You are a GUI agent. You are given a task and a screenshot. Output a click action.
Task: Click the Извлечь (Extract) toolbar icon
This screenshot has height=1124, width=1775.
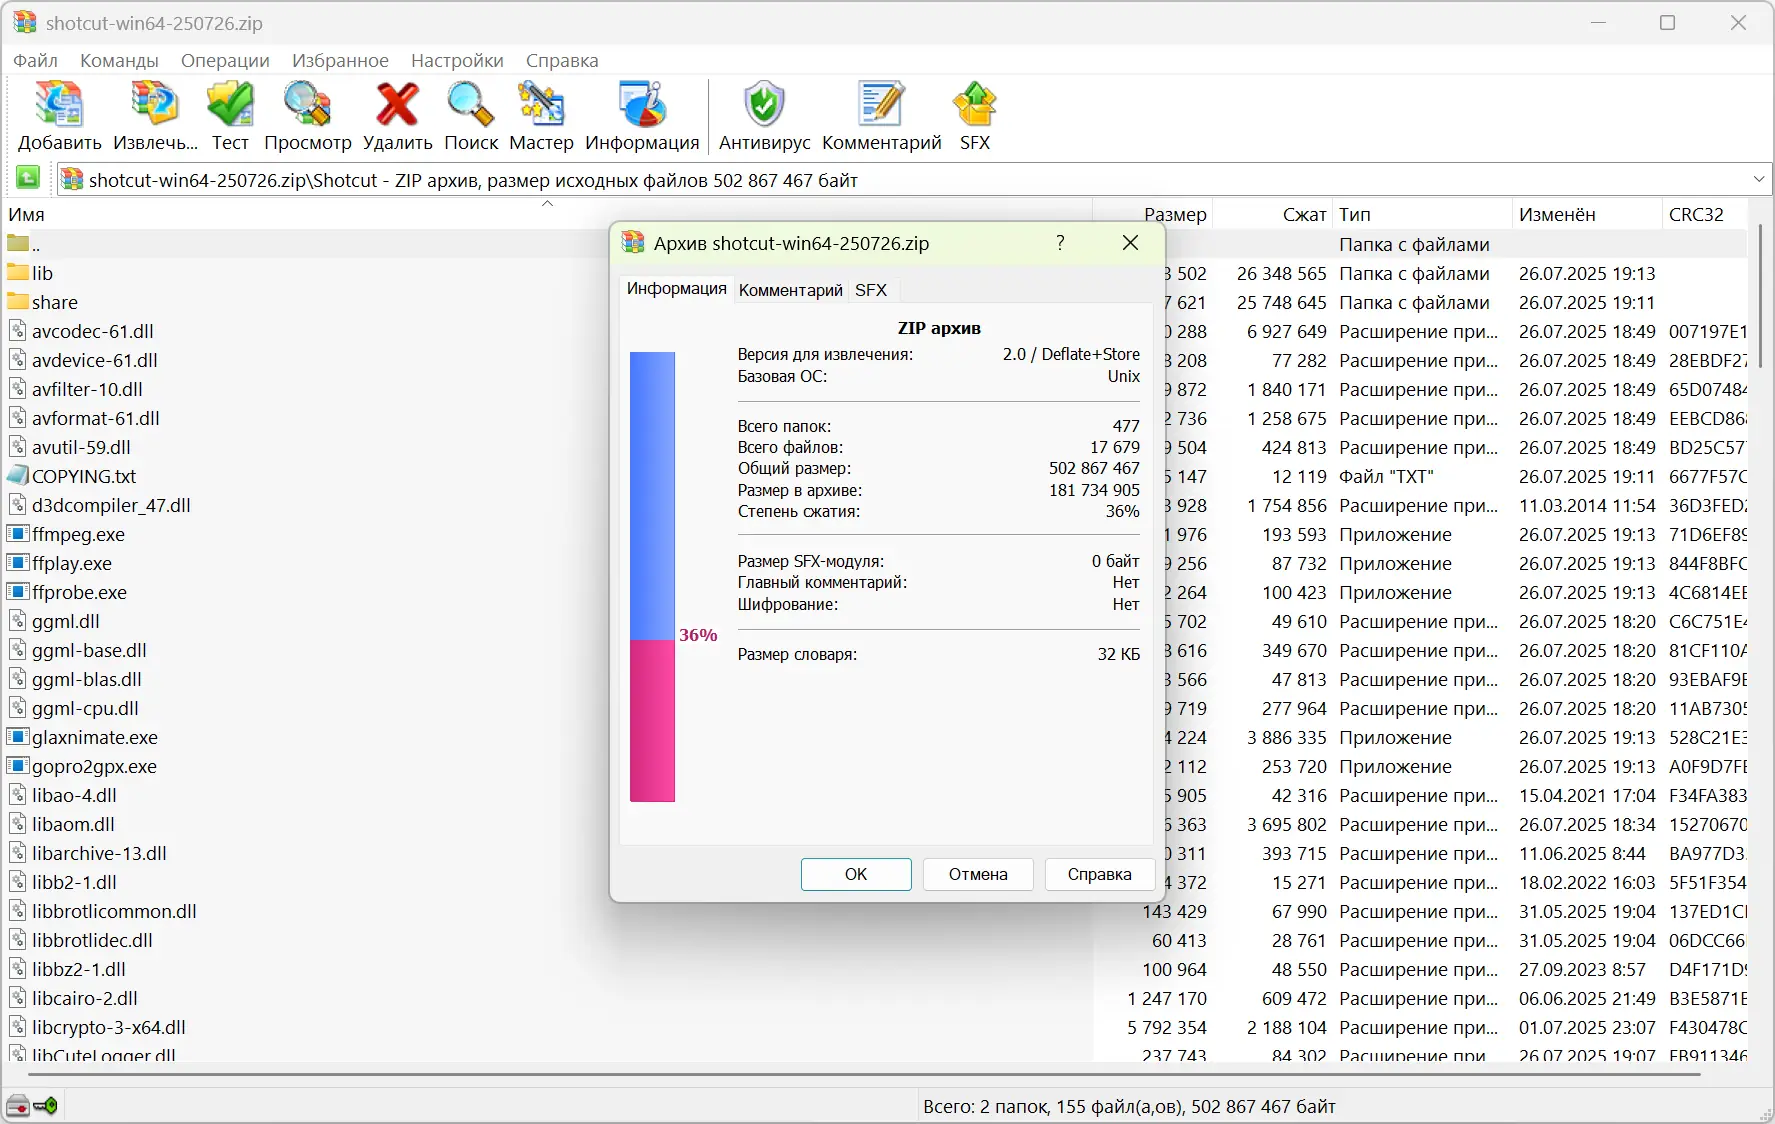(155, 105)
